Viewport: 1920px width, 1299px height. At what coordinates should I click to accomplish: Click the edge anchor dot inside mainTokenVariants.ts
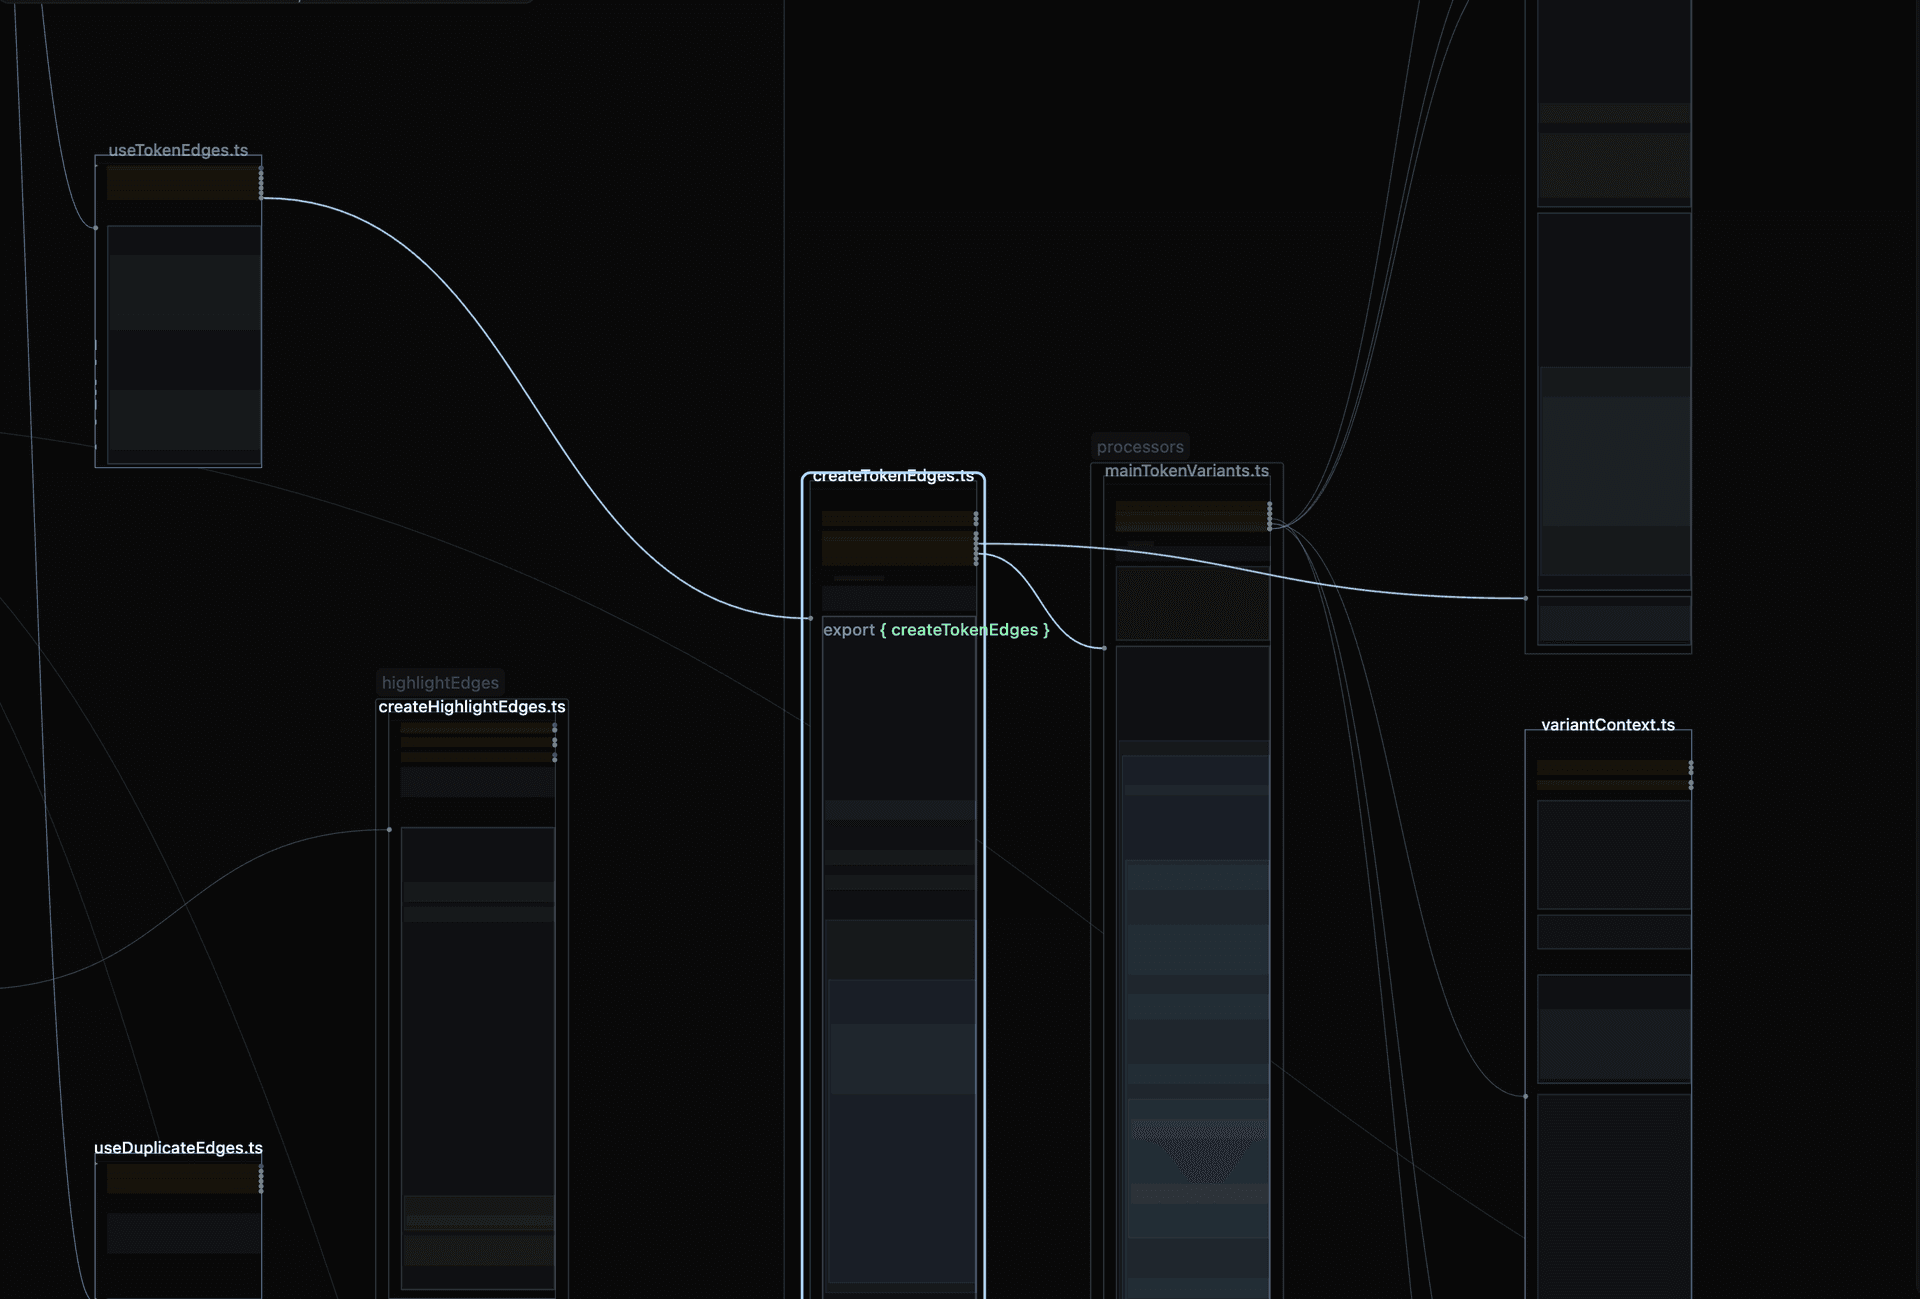[1104, 647]
